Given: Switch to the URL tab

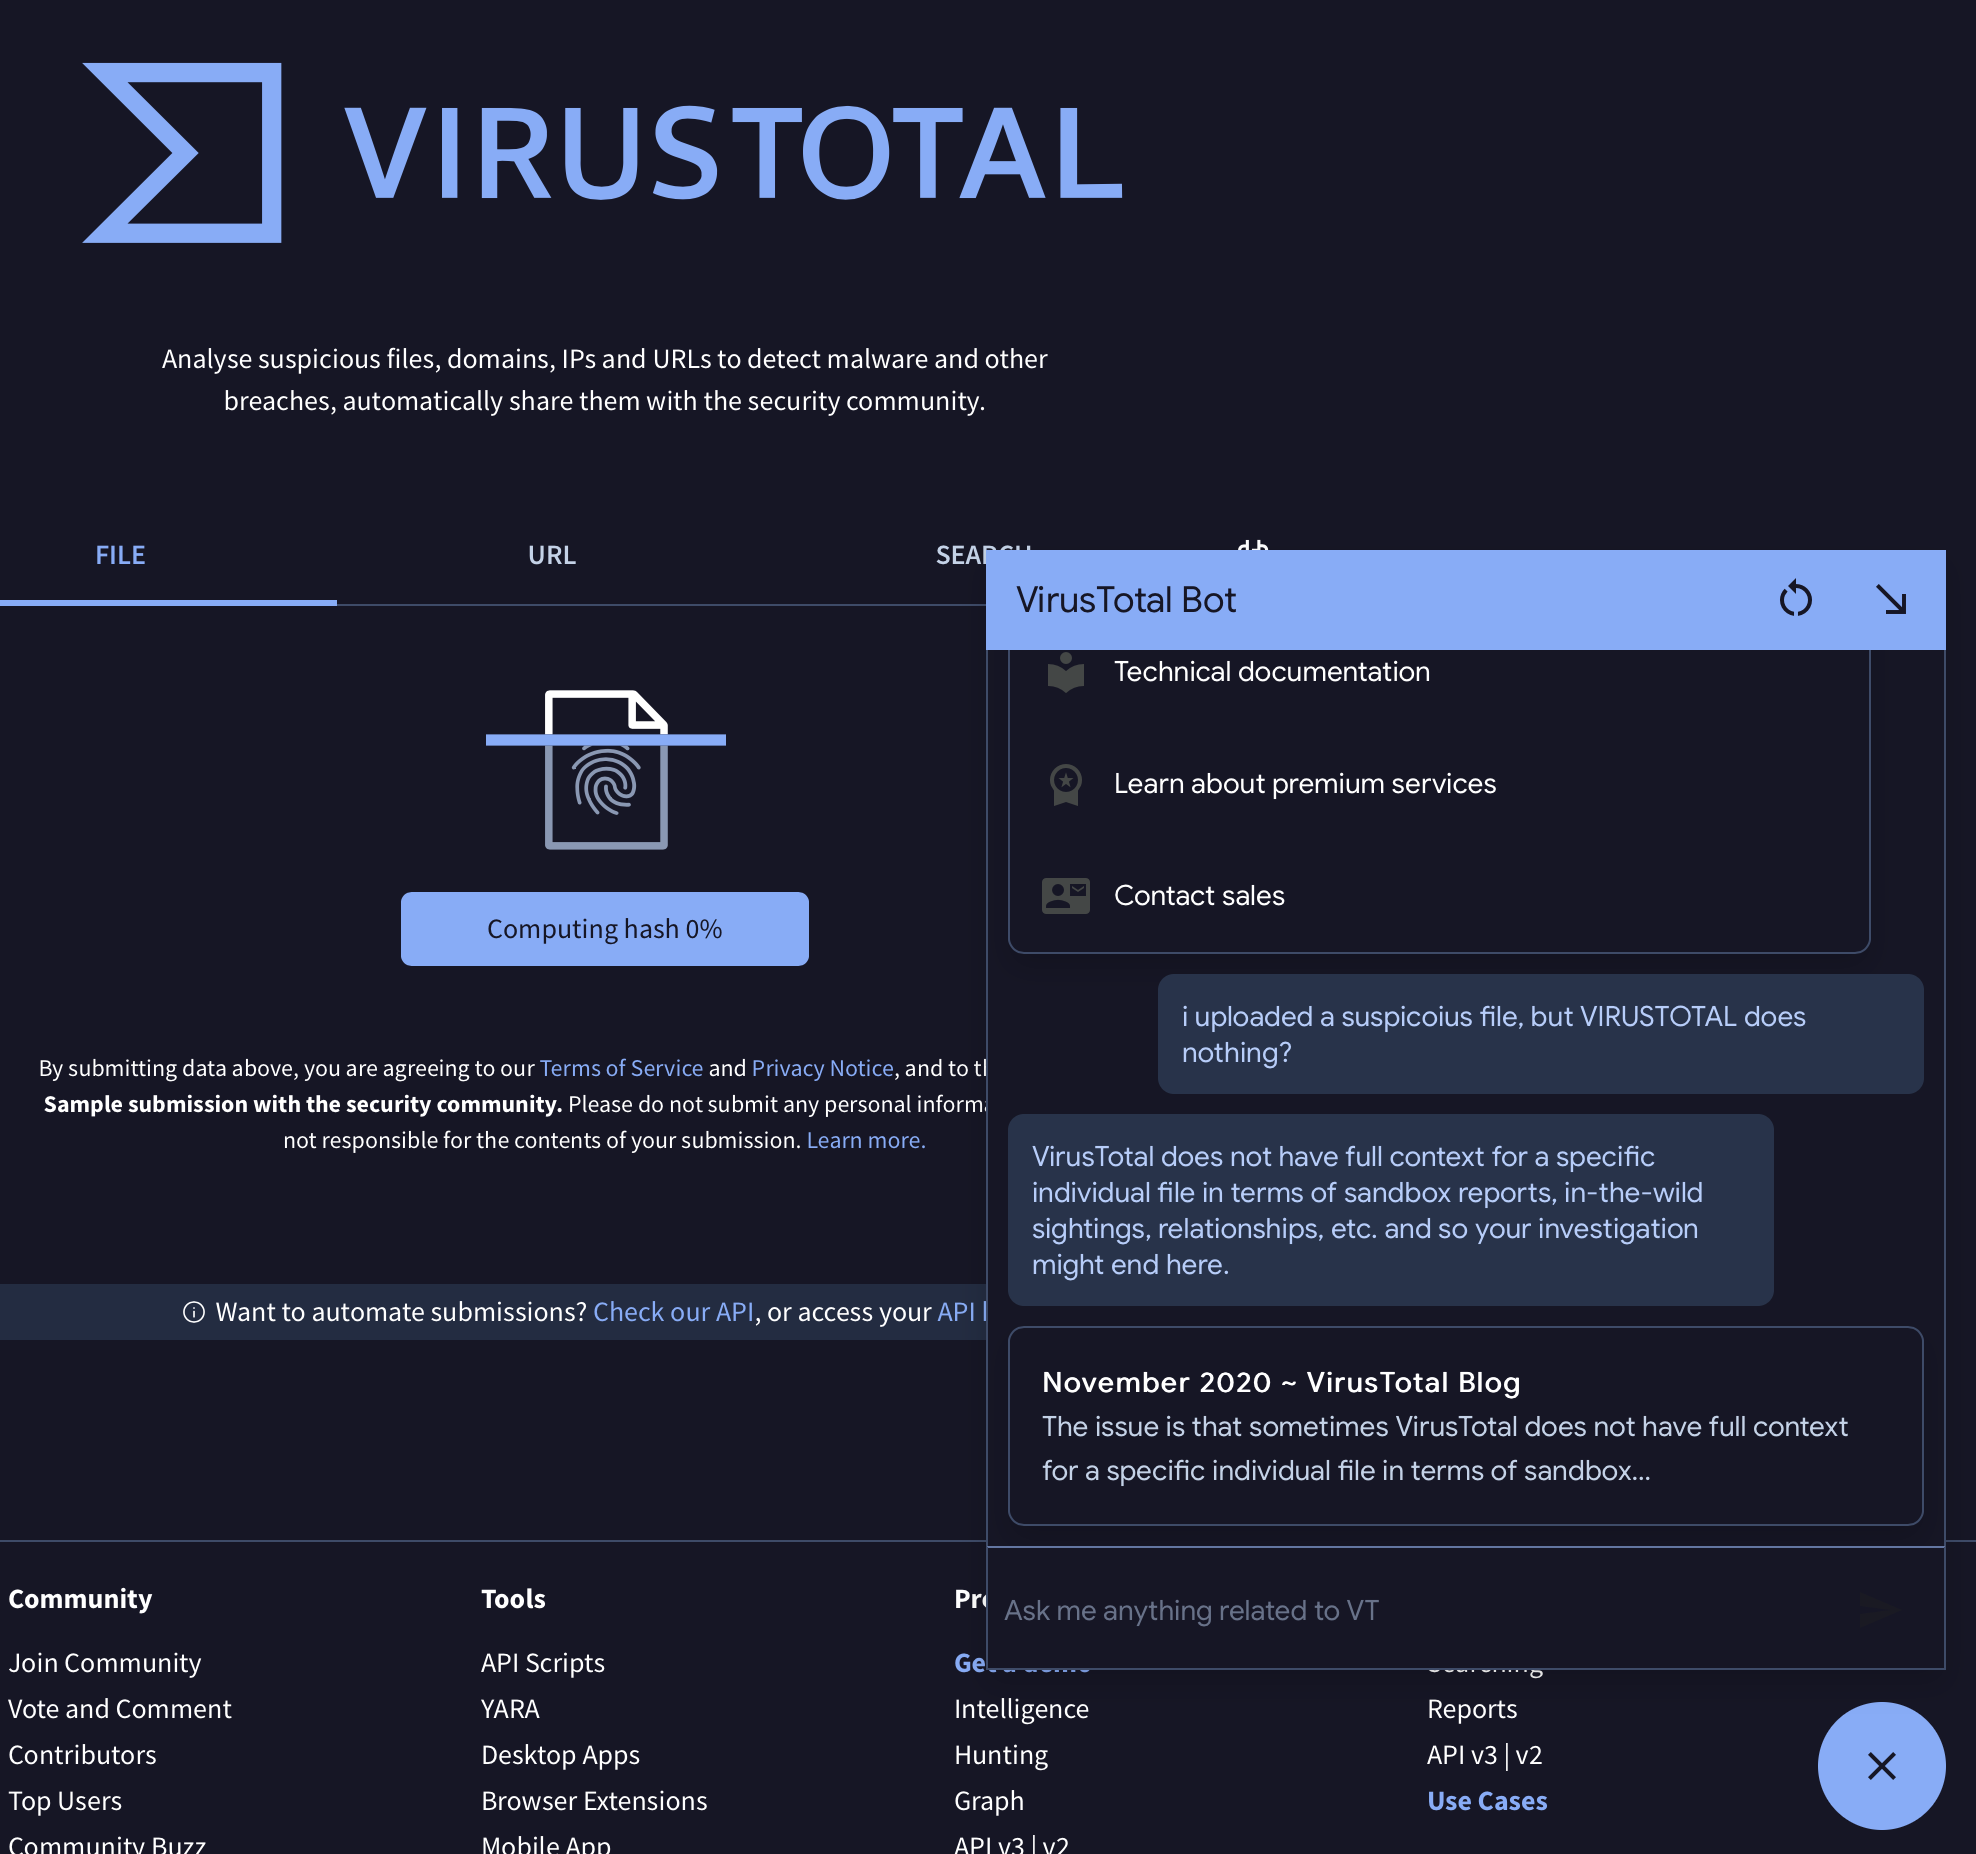Looking at the screenshot, I should (x=551, y=556).
